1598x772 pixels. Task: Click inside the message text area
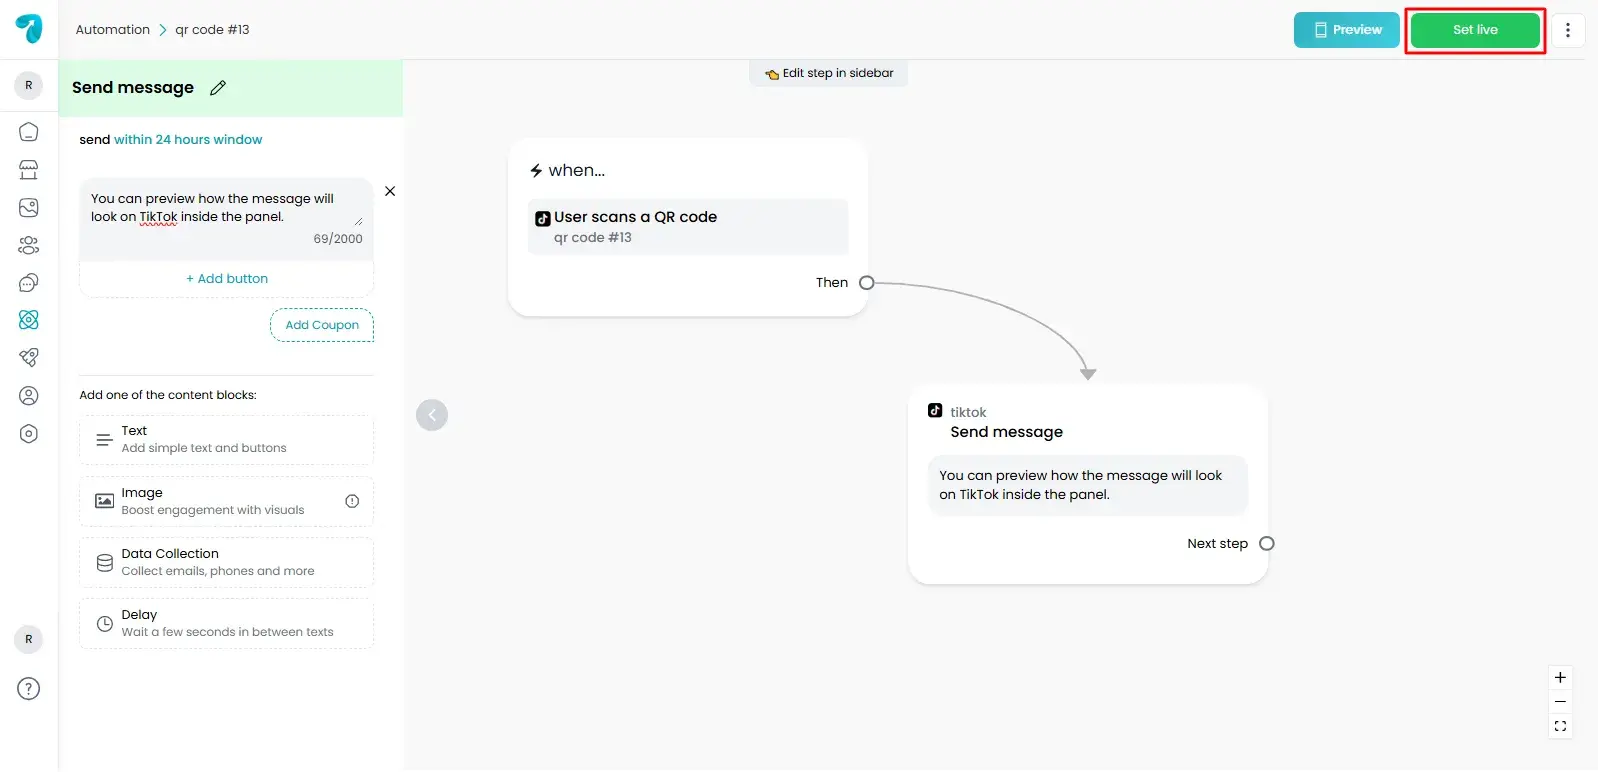(220, 208)
